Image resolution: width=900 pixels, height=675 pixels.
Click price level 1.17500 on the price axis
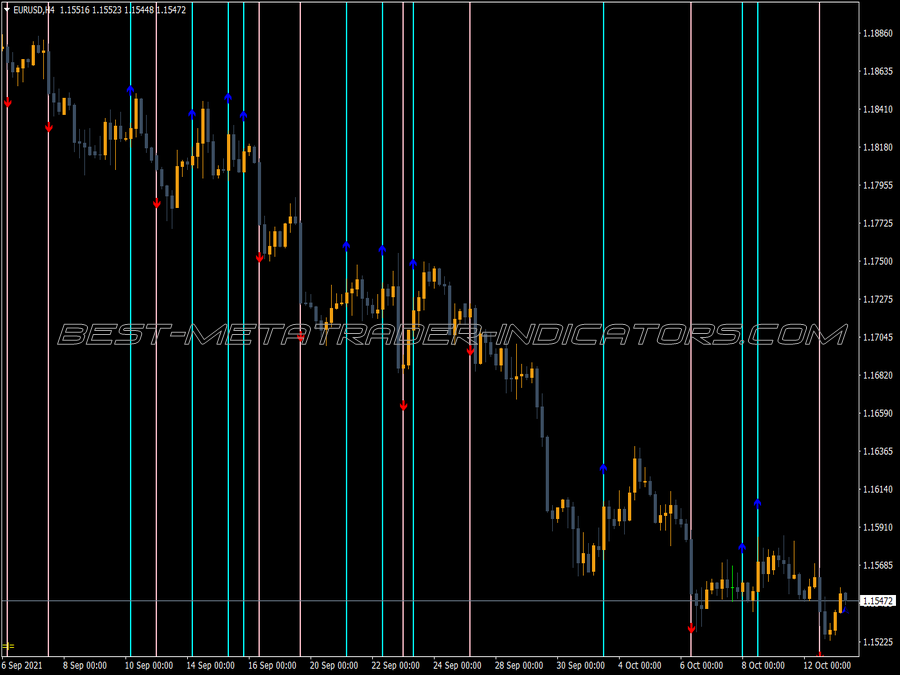[878, 261]
